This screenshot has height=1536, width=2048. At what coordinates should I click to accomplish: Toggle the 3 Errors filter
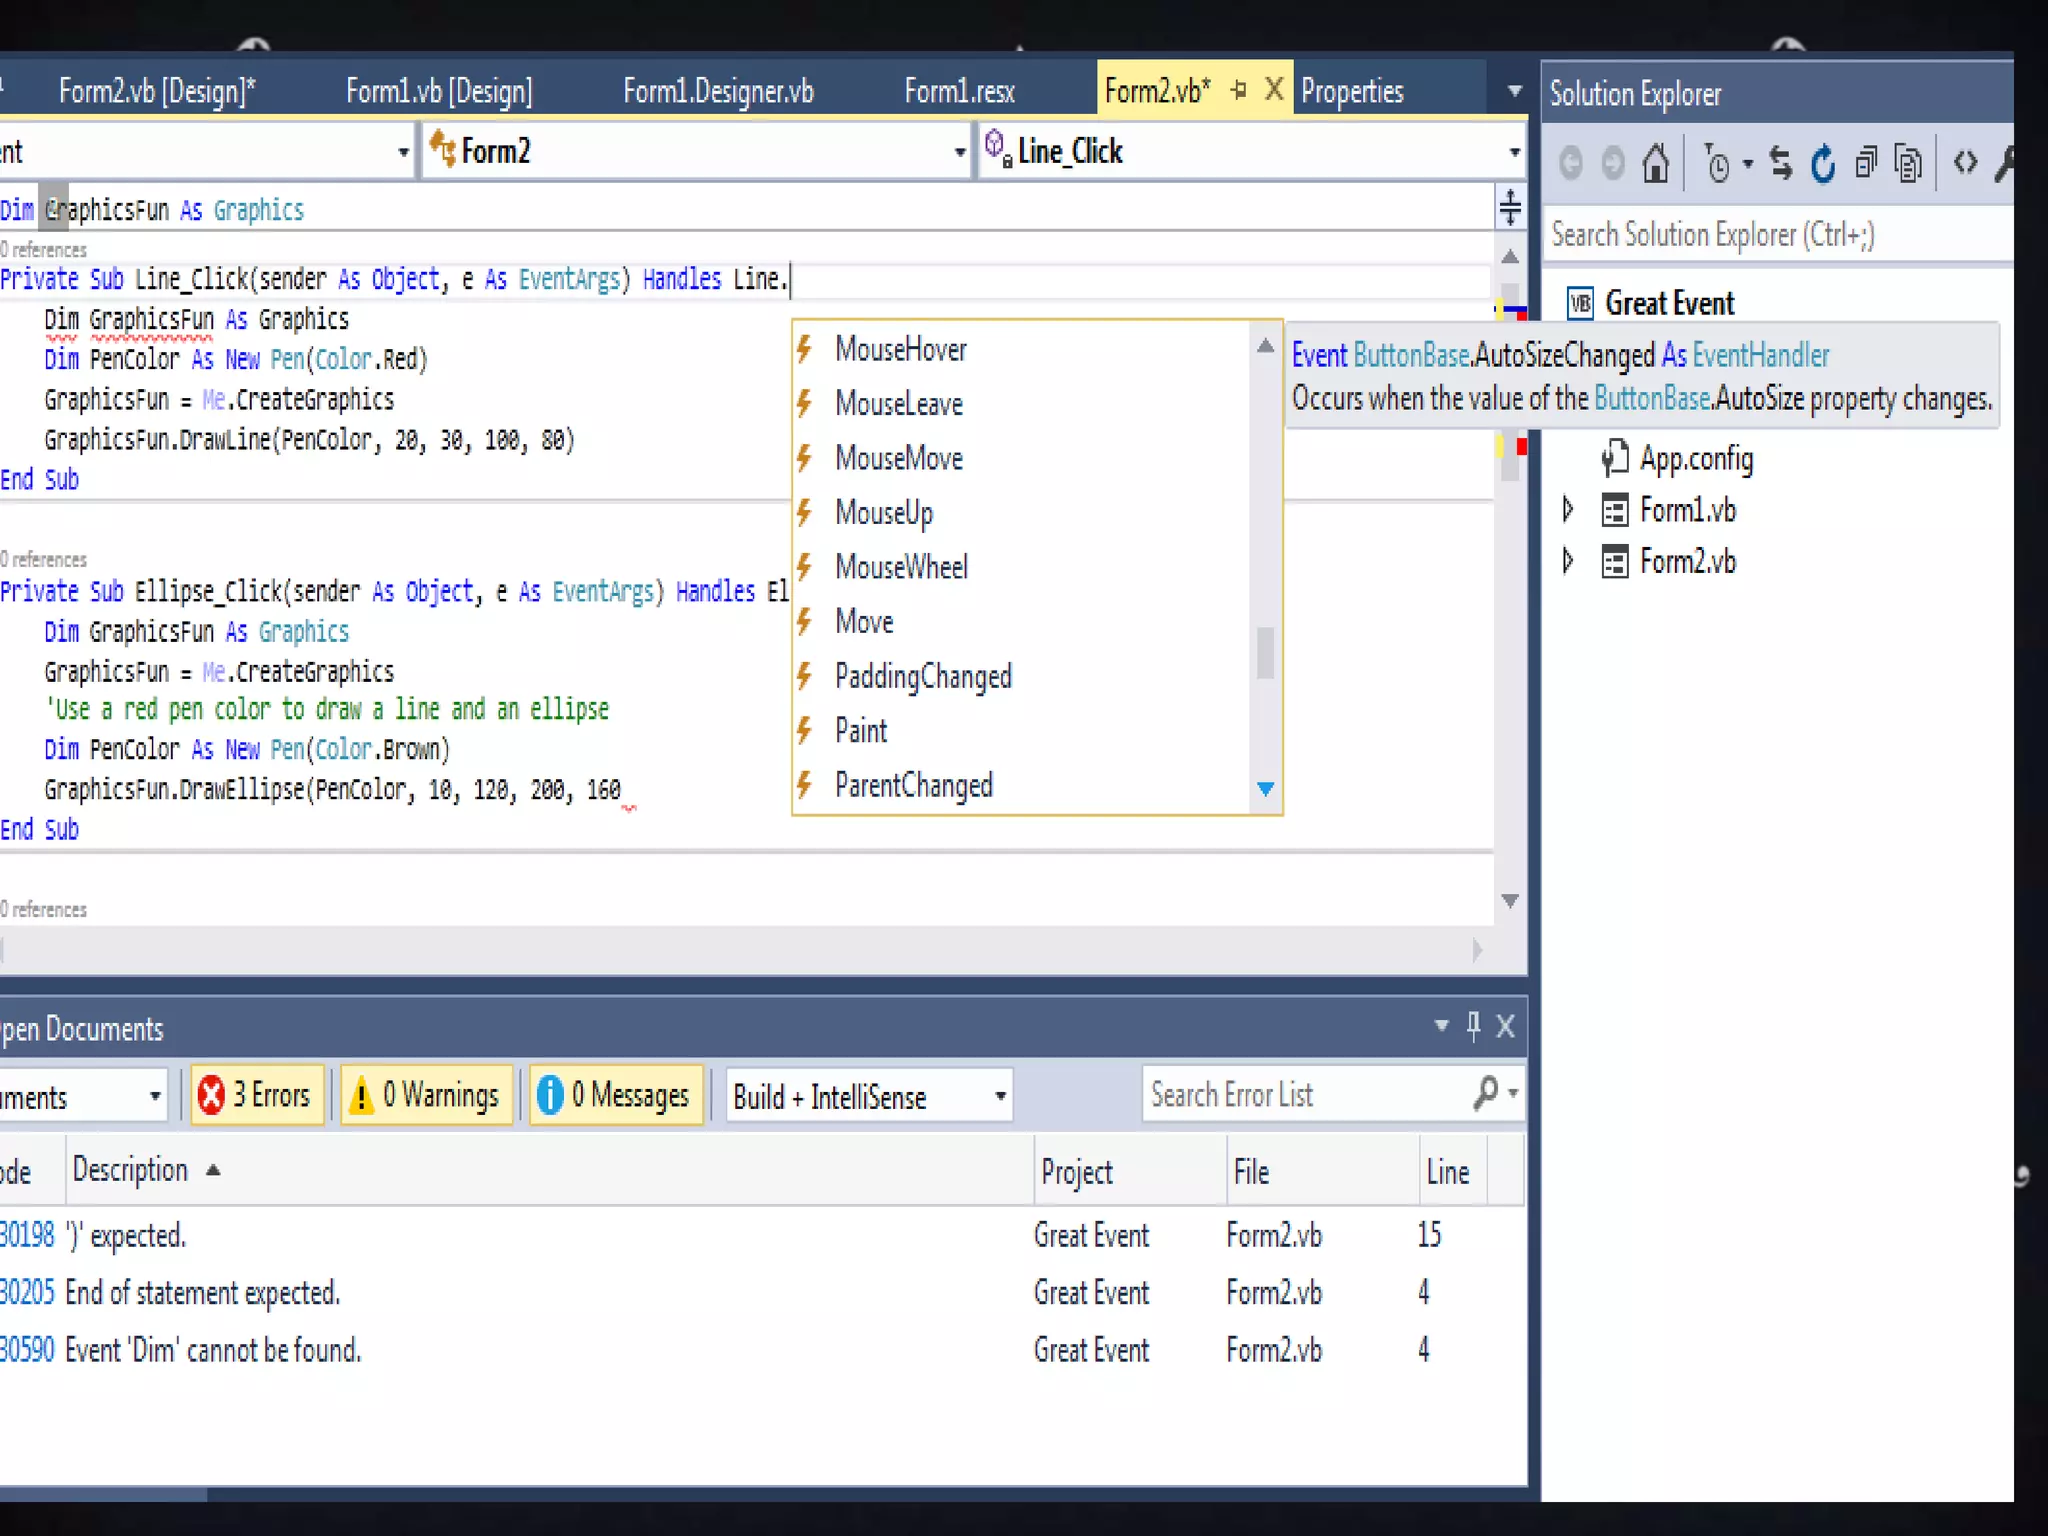[x=257, y=1095]
